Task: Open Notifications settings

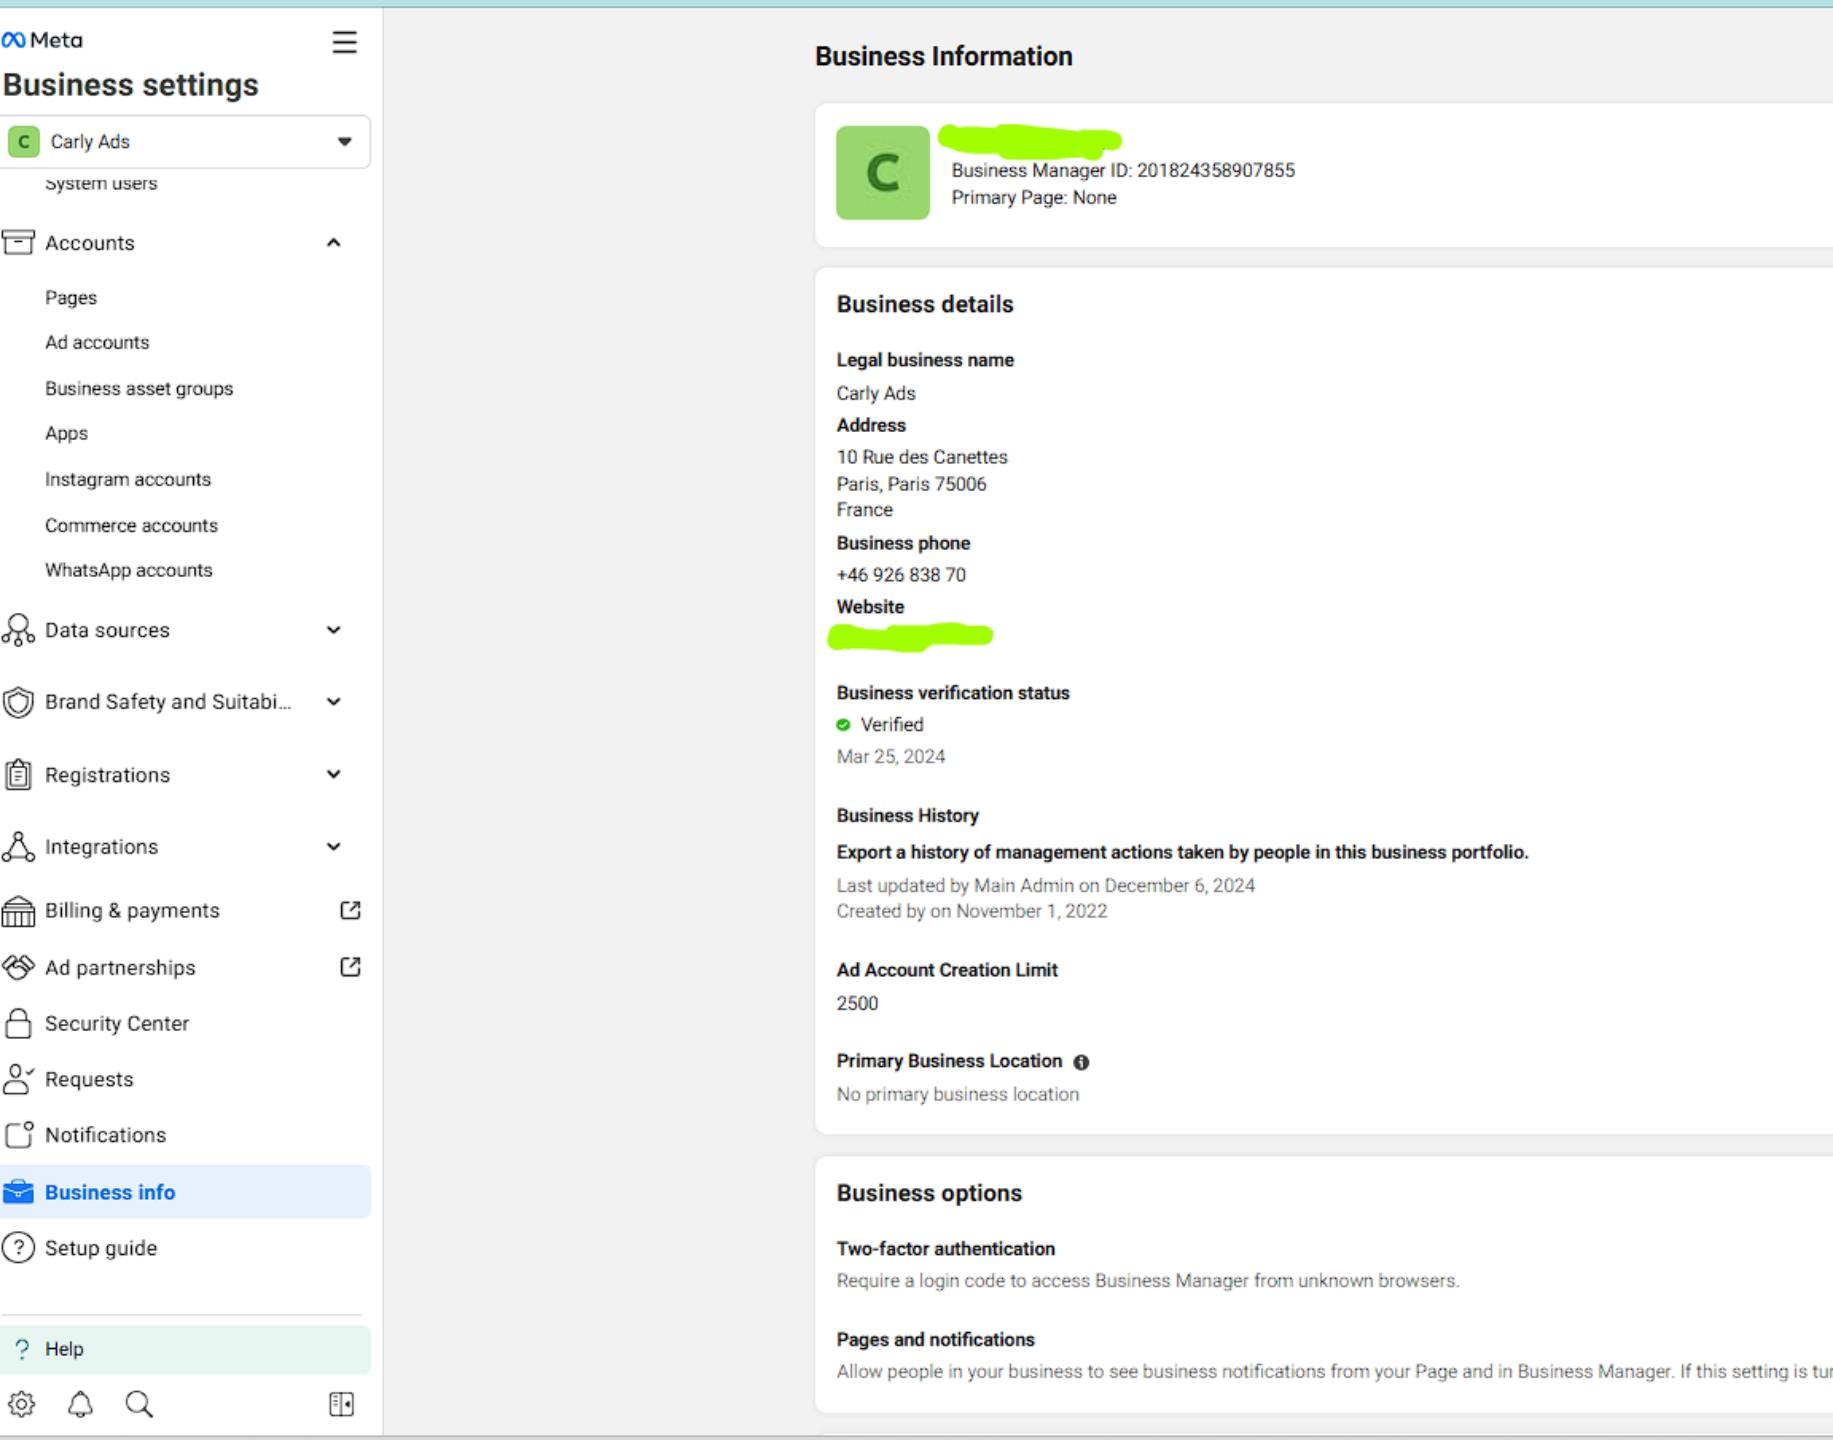Action: (105, 1135)
